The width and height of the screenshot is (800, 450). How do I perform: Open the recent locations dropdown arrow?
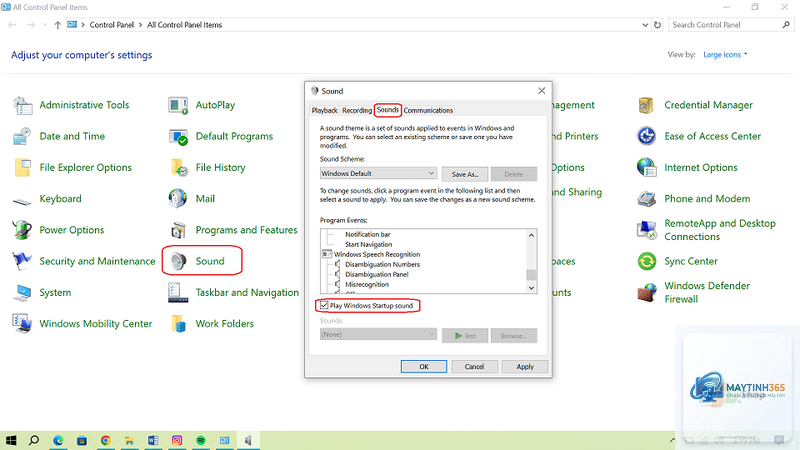[45, 24]
